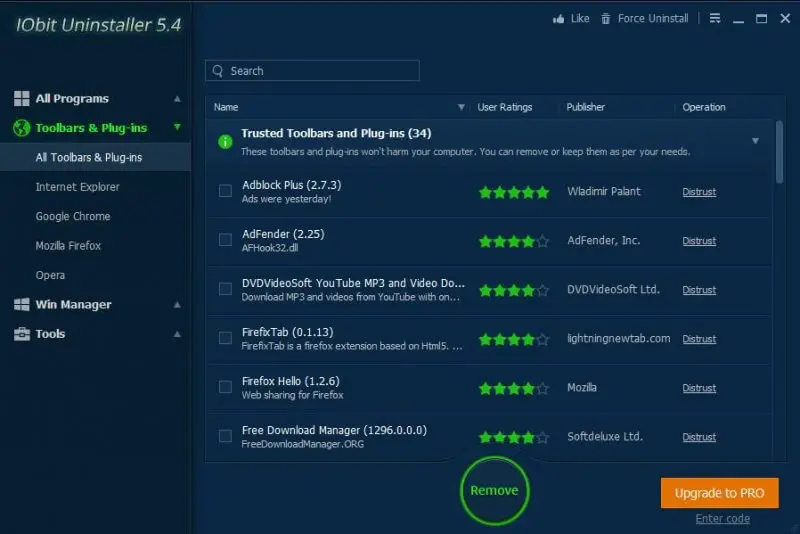
Task: Click the Force Uninstall trash icon
Action: coord(606,19)
